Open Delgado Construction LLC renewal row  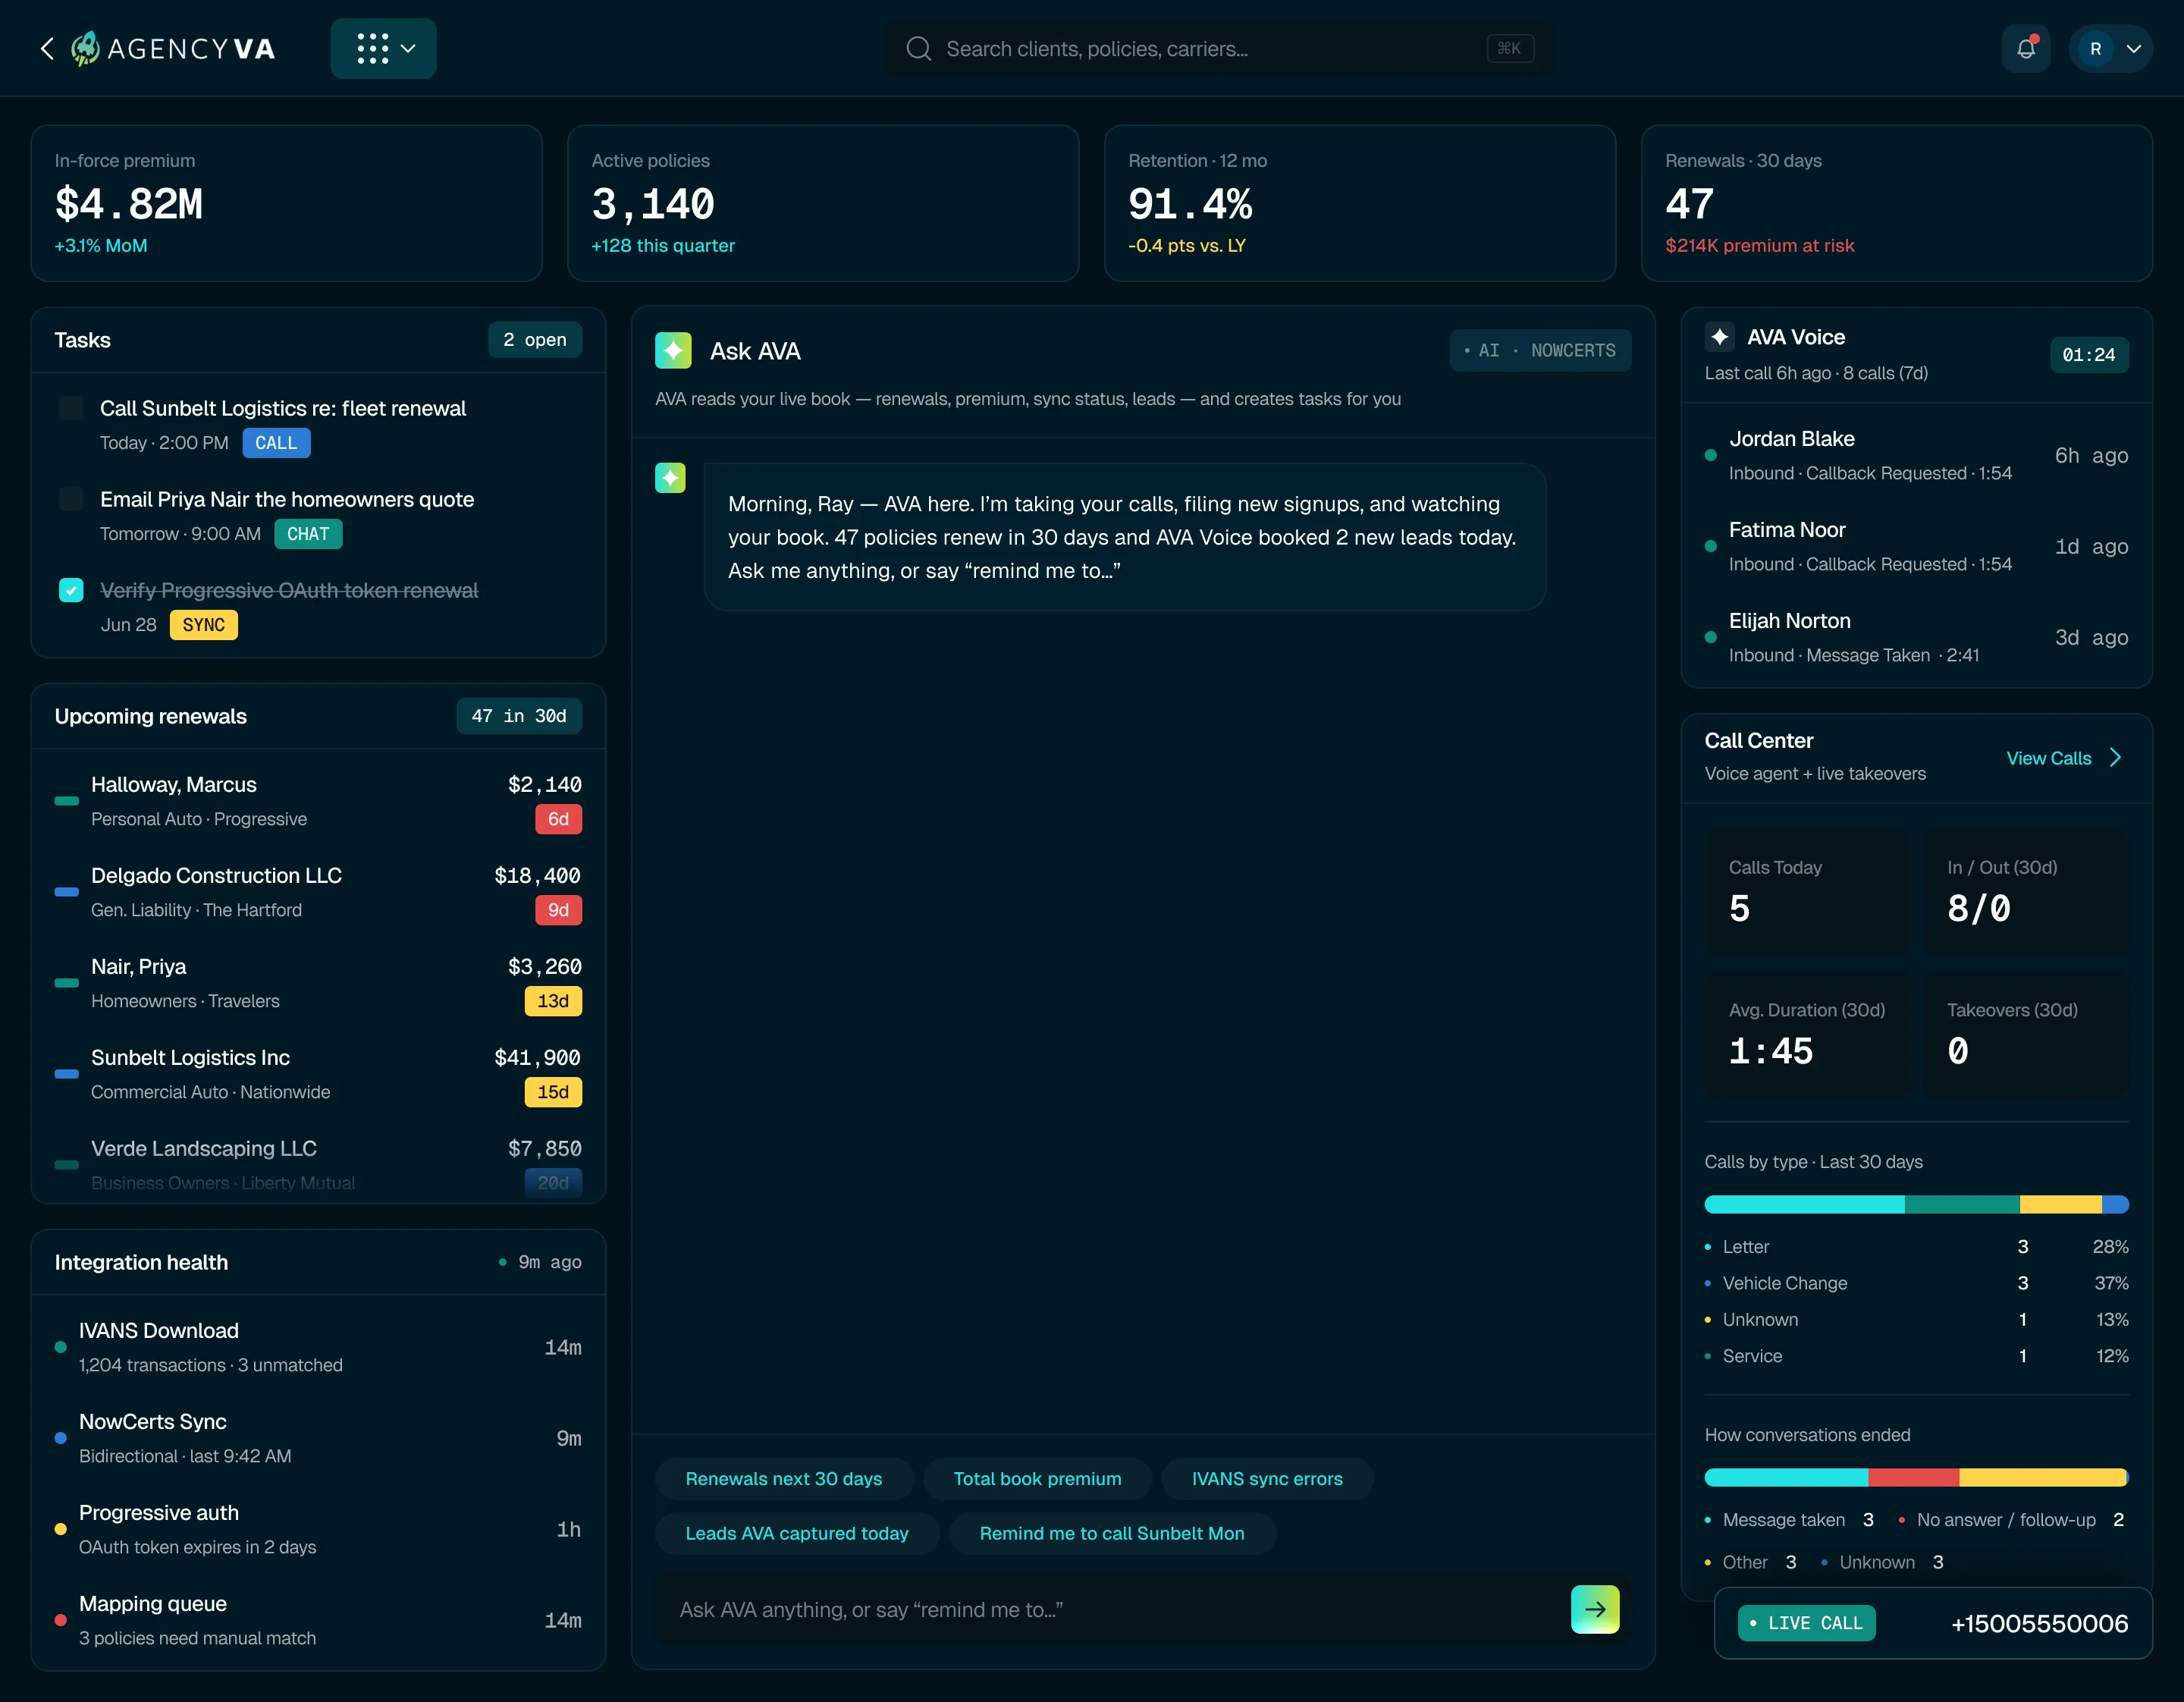click(x=318, y=892)
